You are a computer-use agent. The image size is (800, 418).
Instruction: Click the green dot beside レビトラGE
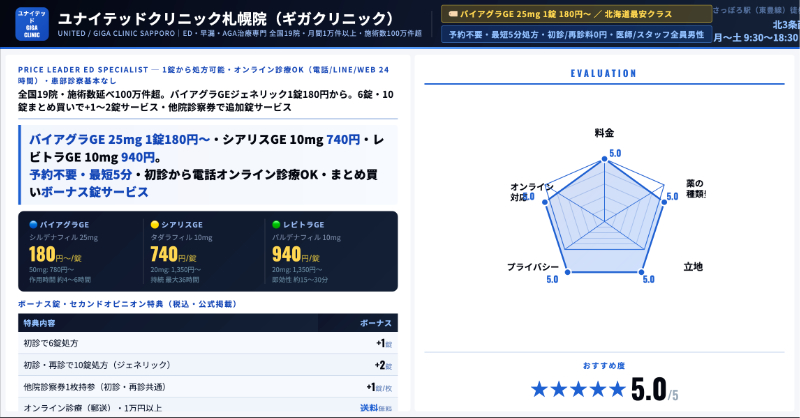click(277, 224)
